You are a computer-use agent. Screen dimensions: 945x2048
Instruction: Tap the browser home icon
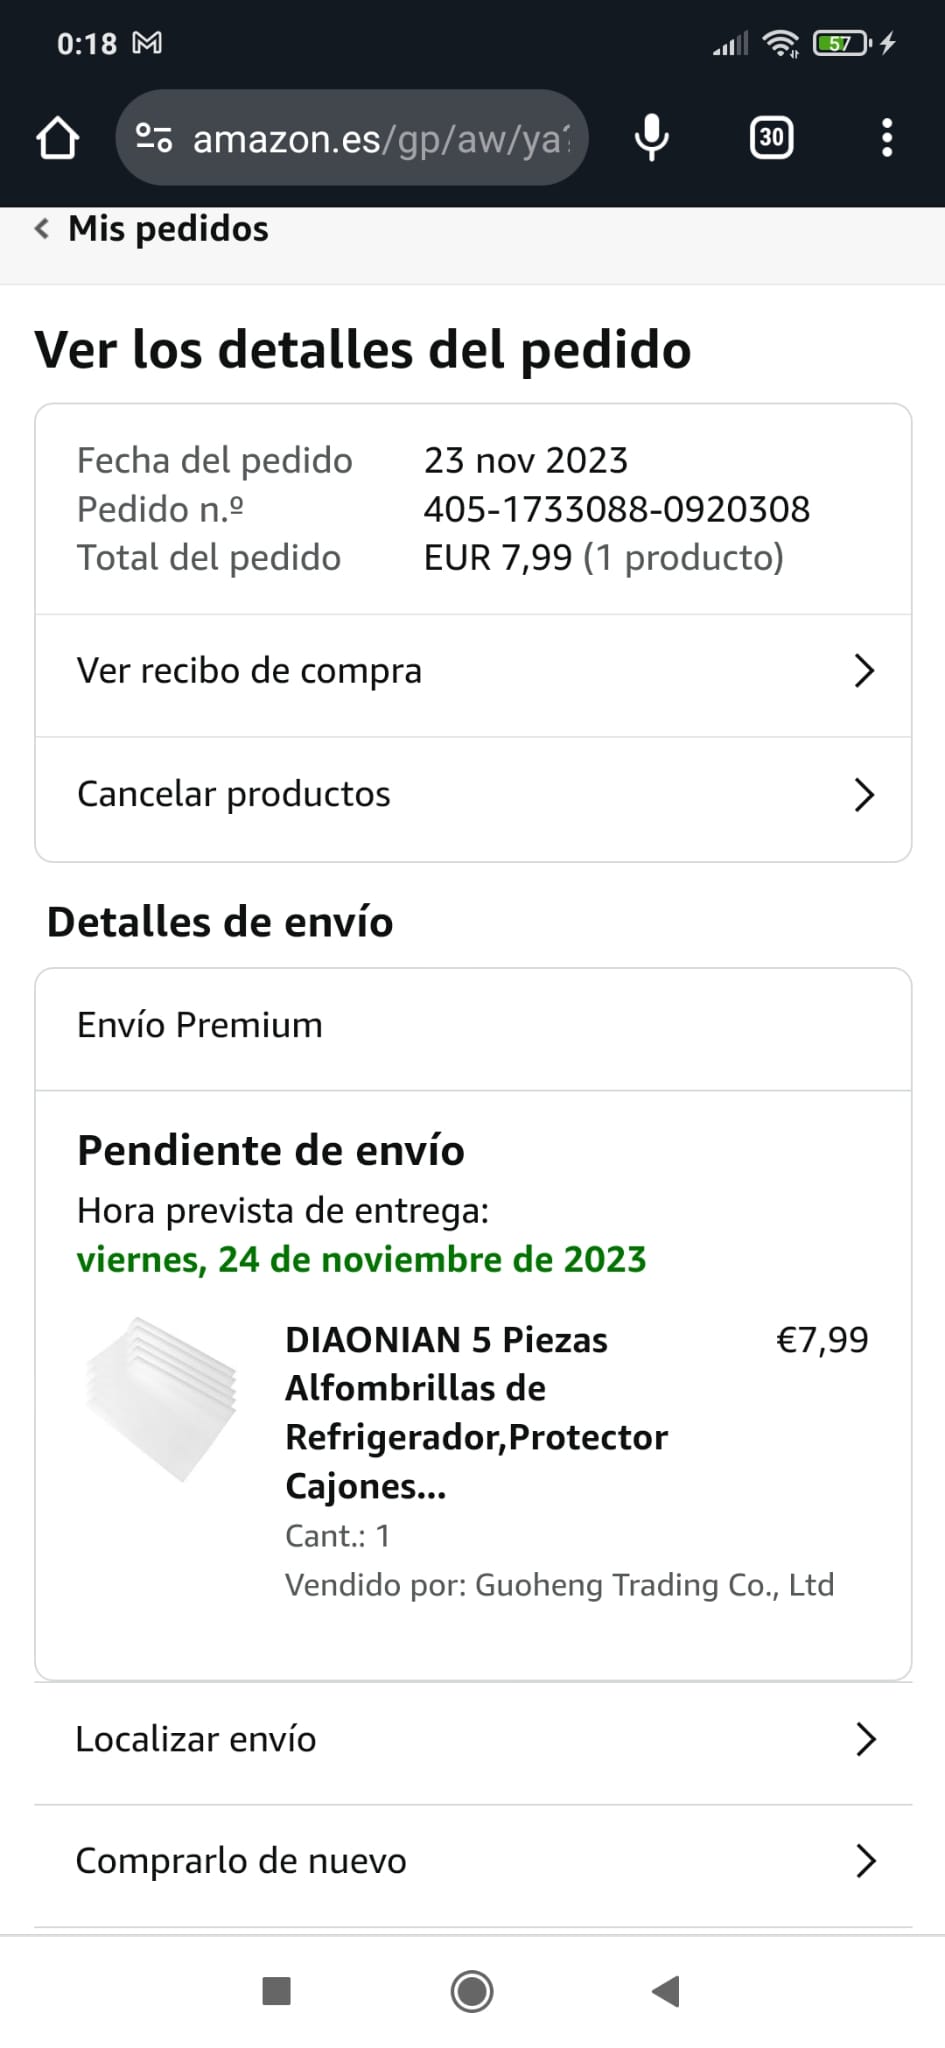57,138
